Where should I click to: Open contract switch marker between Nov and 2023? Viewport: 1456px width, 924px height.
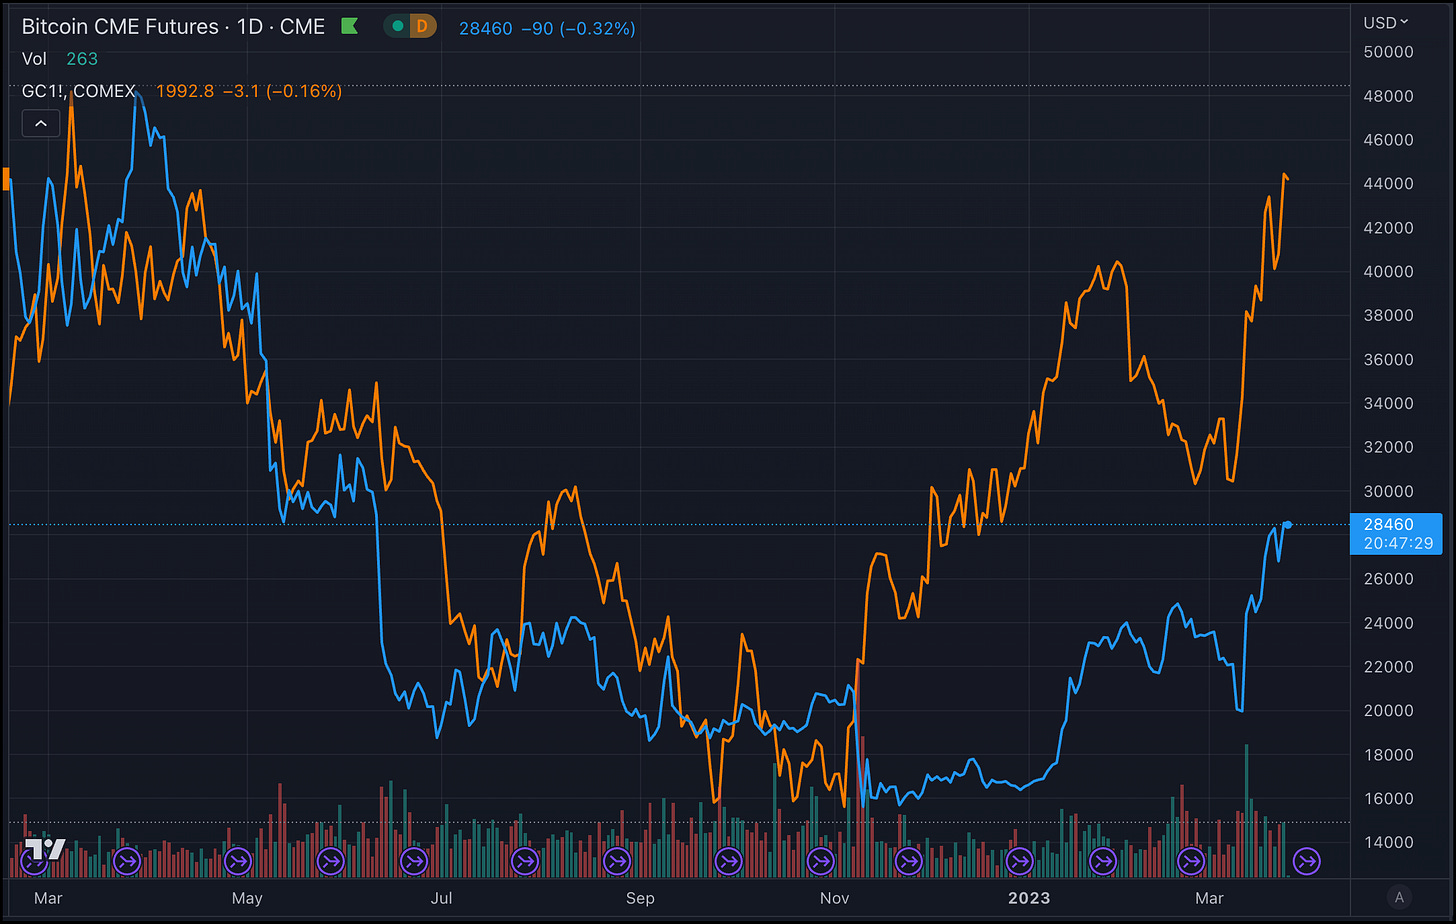coord(908,860)
